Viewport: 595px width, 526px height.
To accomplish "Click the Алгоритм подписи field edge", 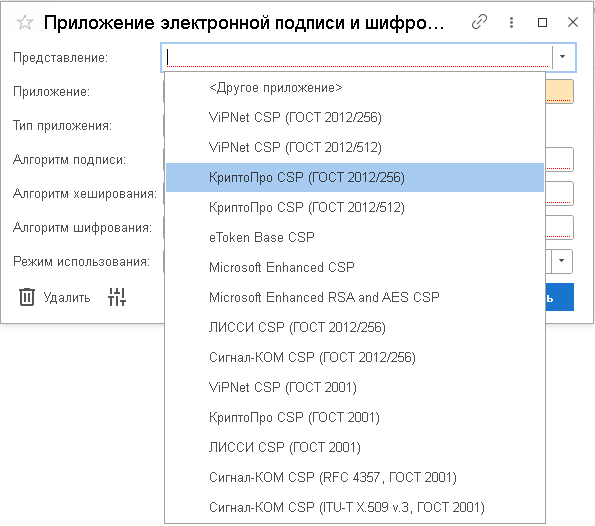I will pyautogui.click(x=559, y=159).
